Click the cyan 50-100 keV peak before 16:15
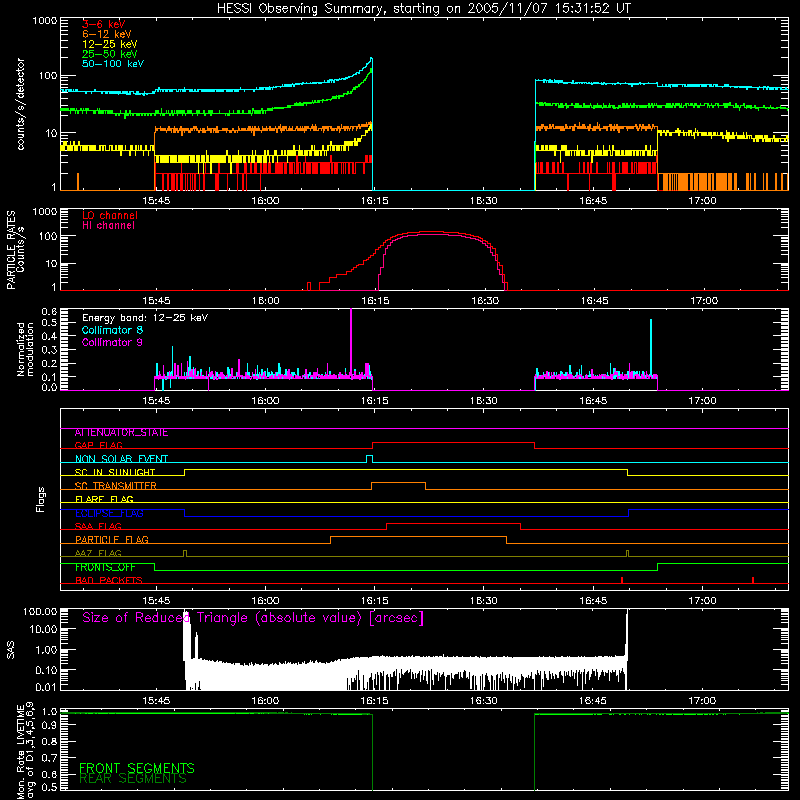 (371, 60)
